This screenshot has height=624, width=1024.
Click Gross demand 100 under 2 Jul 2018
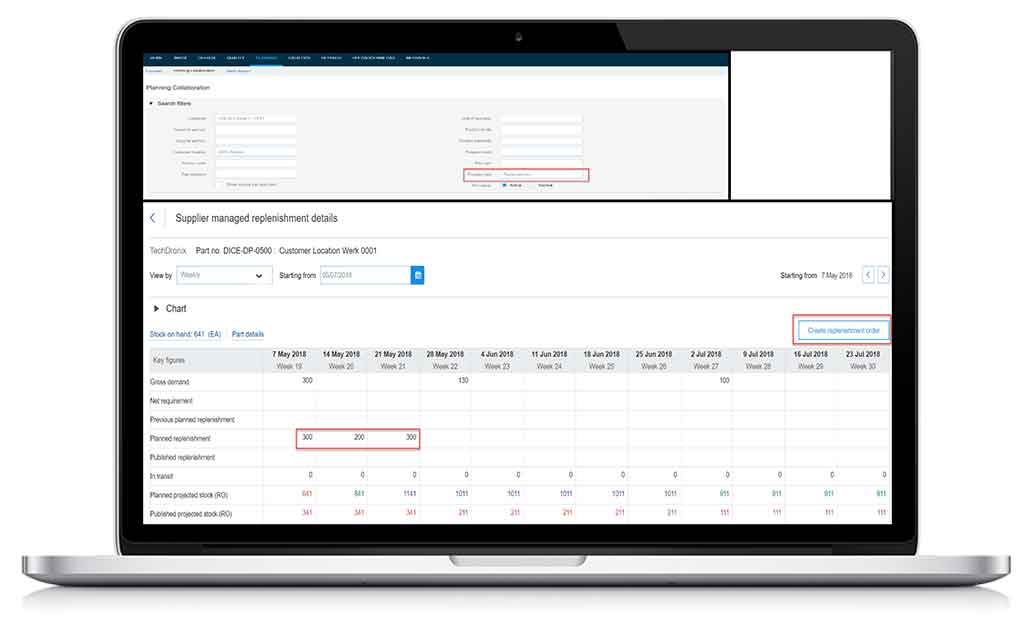coord(724,381)
